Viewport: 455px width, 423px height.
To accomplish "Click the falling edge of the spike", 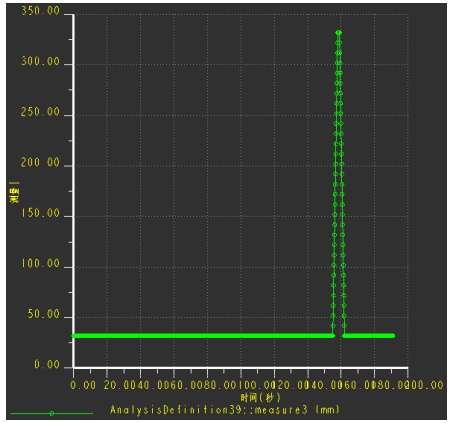I will (342, 183).
